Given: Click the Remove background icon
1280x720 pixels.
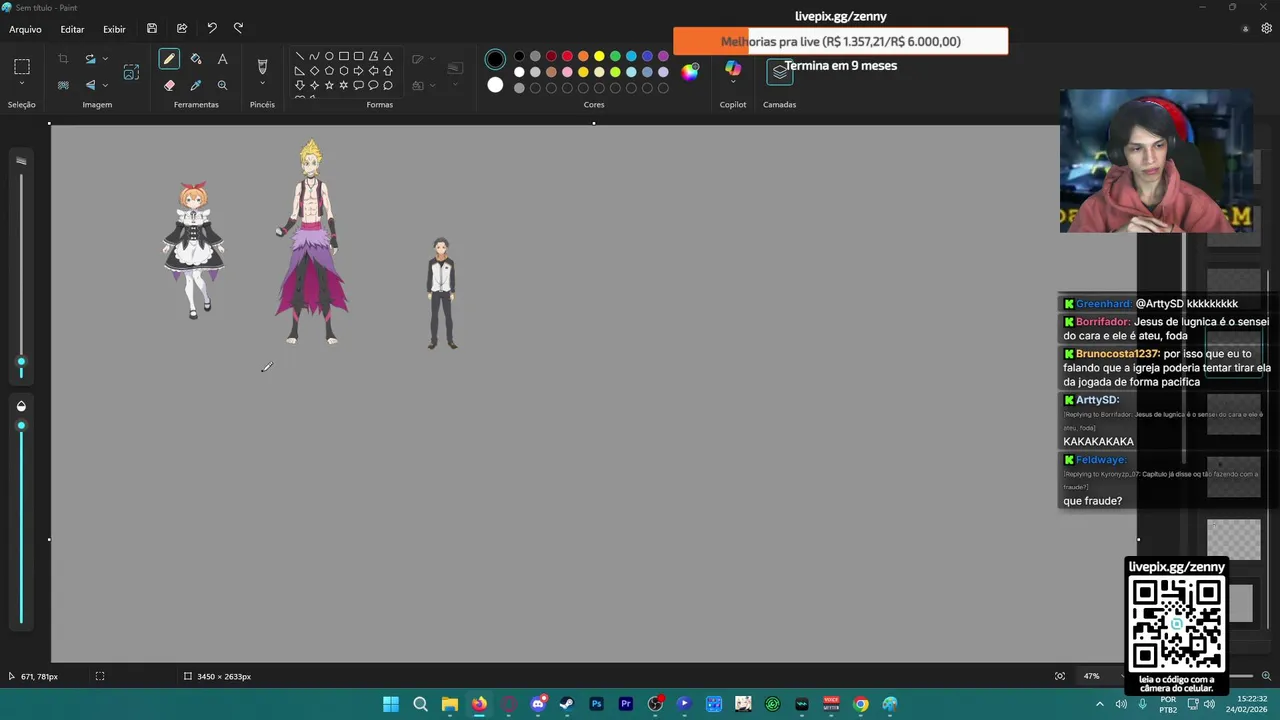Looking at the screenshot, I should [63, 85].
